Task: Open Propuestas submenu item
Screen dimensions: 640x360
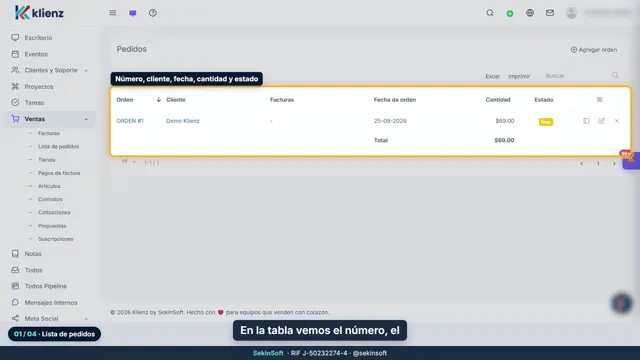Action: 52,226
